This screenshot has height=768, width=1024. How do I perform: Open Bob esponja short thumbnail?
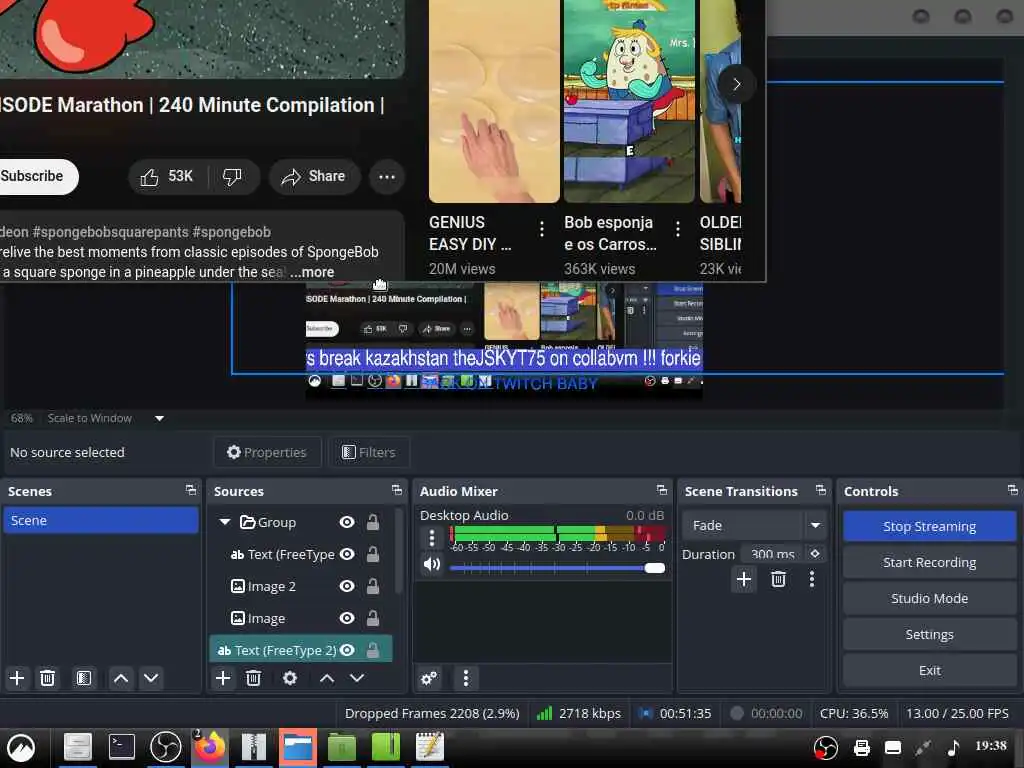tap(630, 101)
